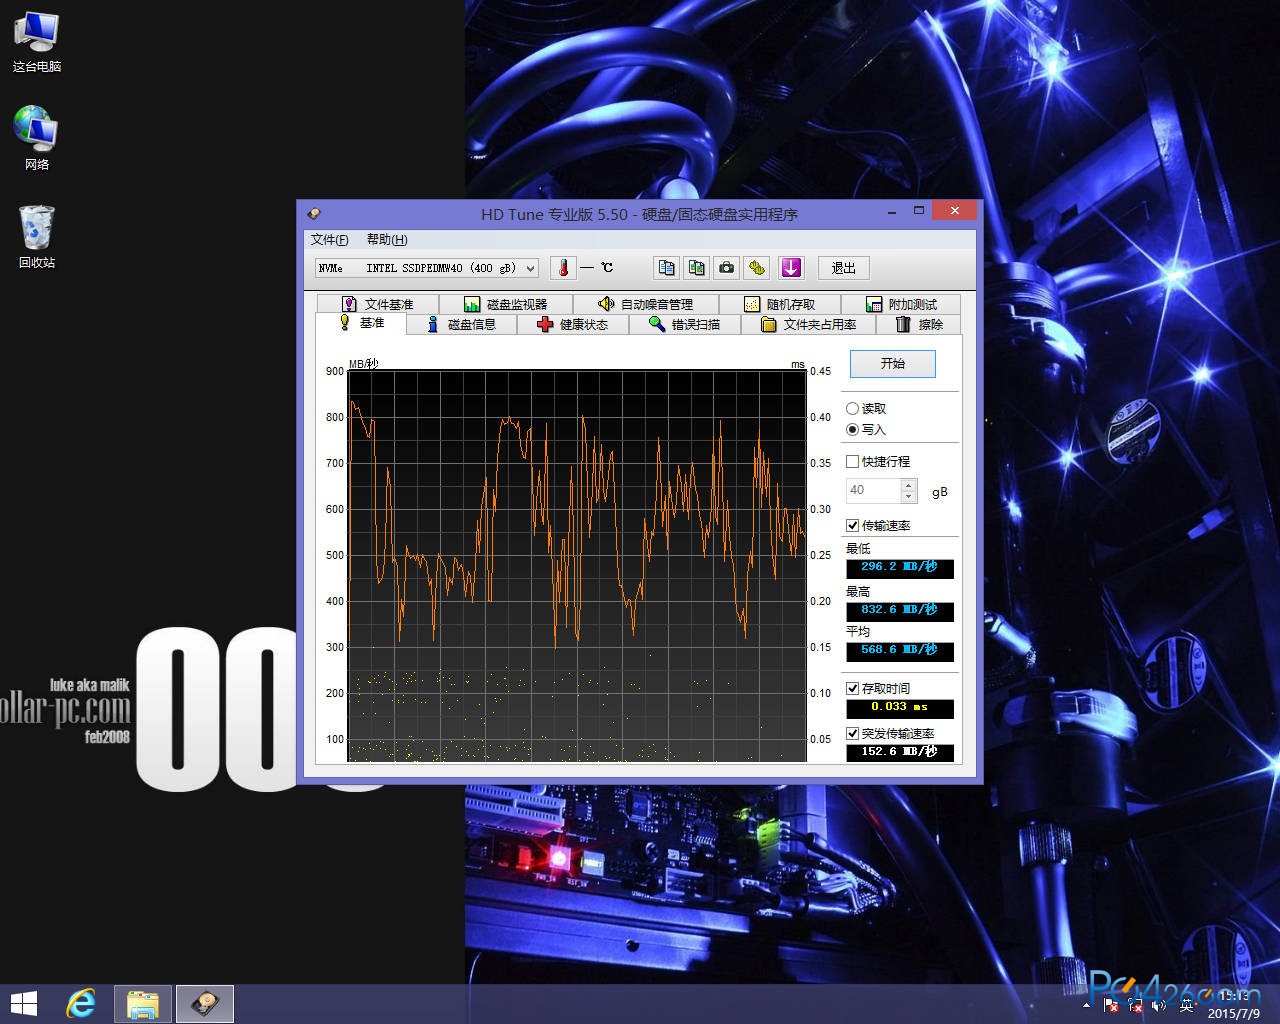Click the network status tray icon
This screenshot has height=1024, width=1280.
pos(1135,1005)
